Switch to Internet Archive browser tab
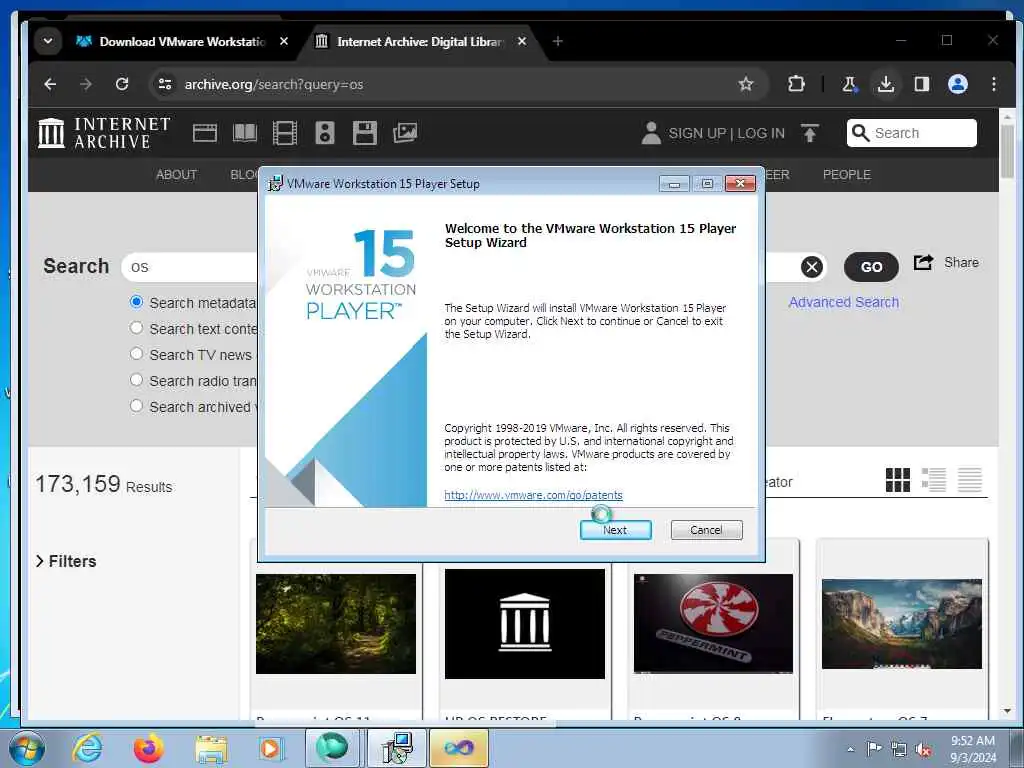1024x768 pixels. click(x=420, y=42)
